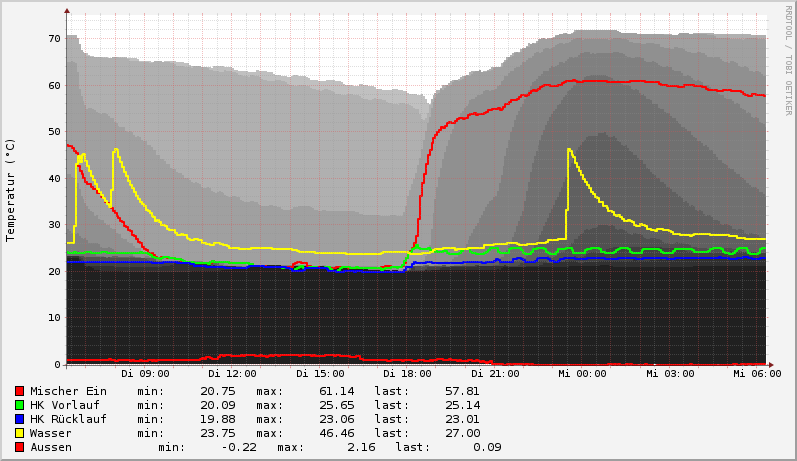The width and height of the screenshot is (797, 461).
Task: Click the red Mischer Ein legend swatch
Action: point(19,391)
